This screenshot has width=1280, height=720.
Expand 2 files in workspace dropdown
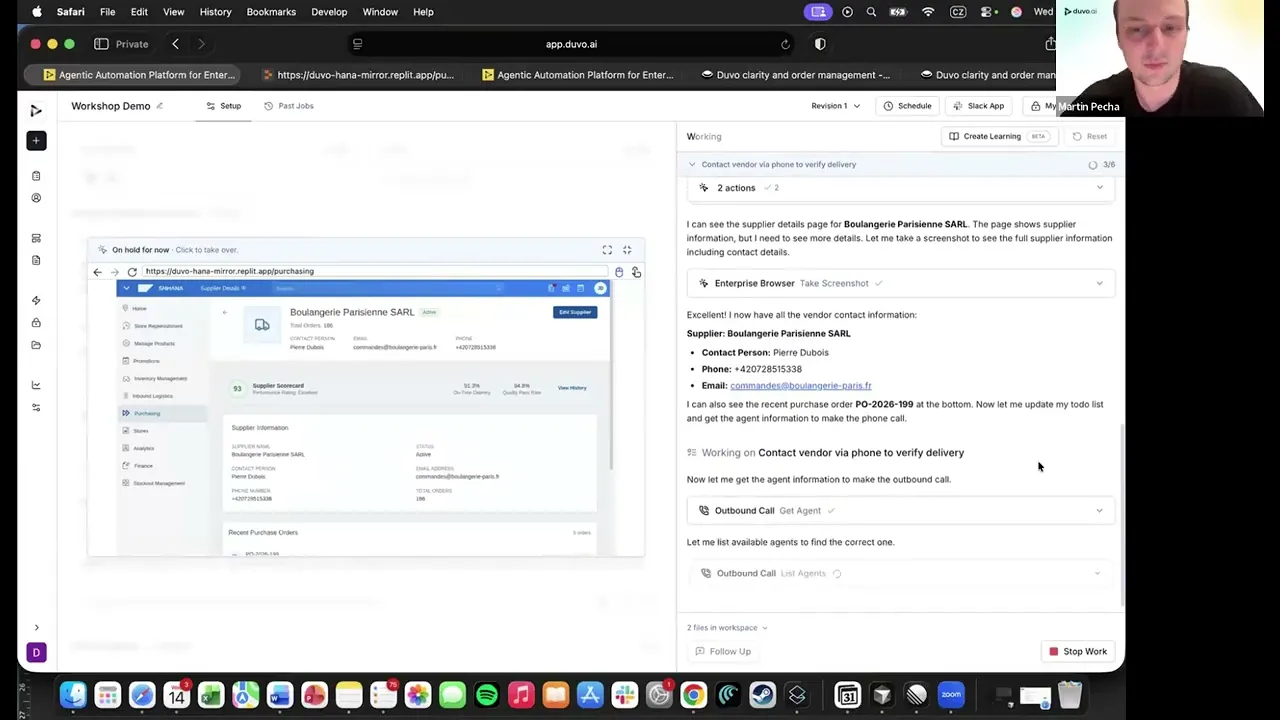[x=727, y=628]
